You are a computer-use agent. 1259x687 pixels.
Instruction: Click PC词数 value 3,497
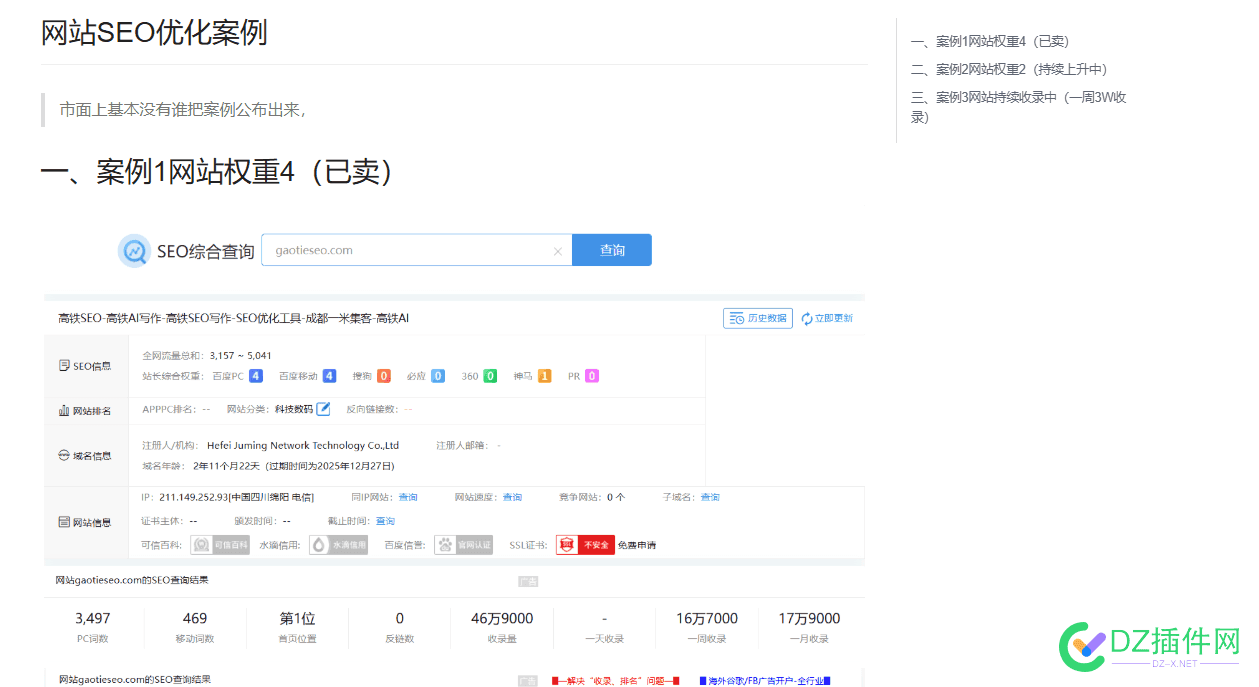click(93, 618)
